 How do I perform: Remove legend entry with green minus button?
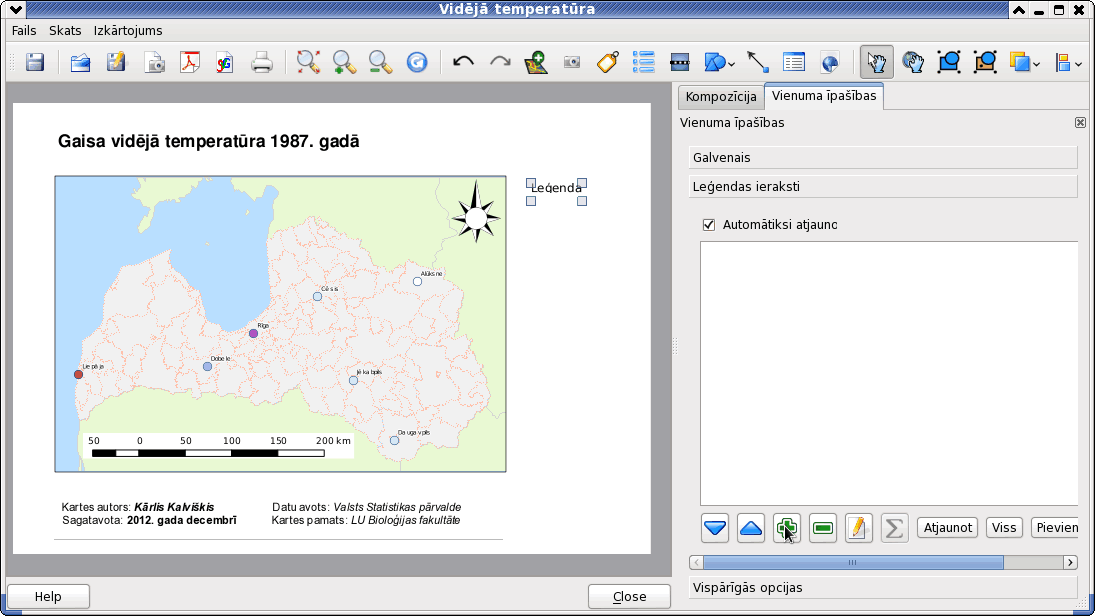823,528
